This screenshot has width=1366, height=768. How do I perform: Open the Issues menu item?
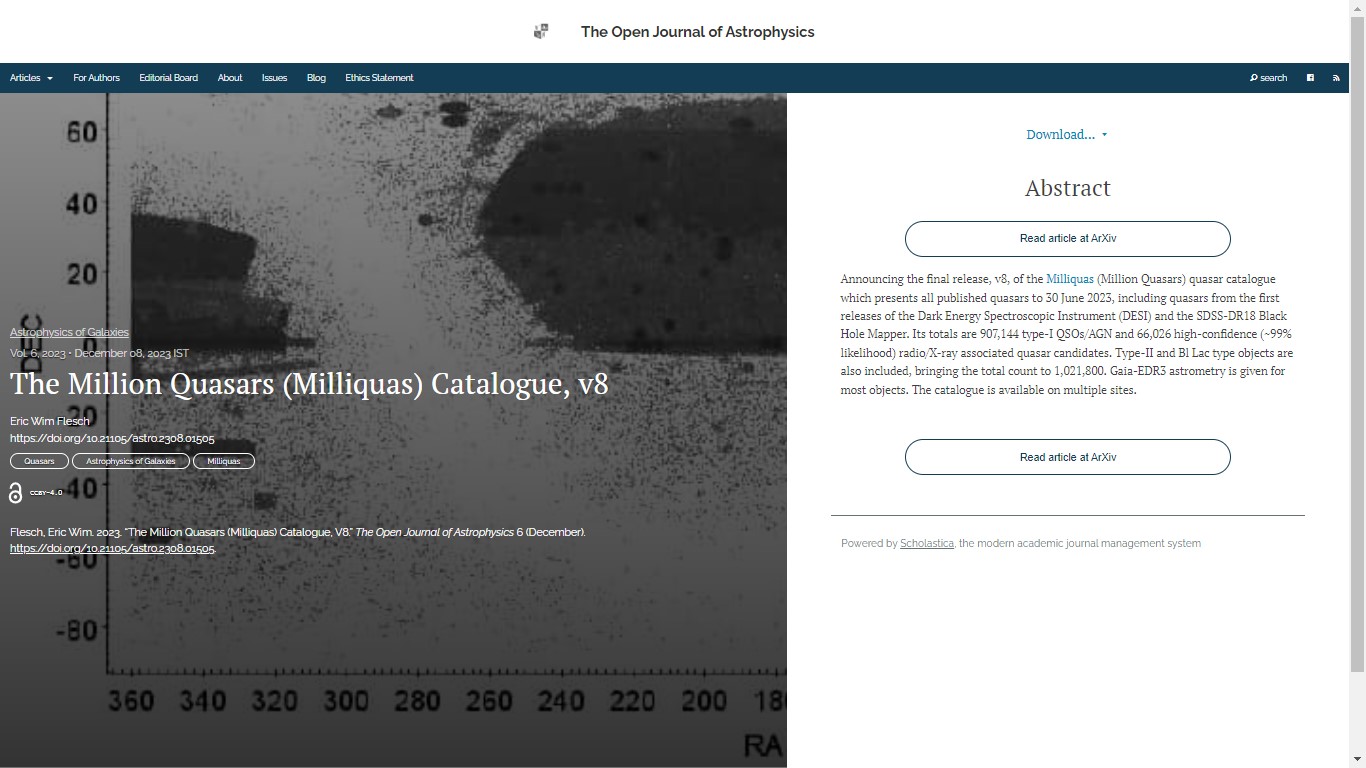coord(274,78)
